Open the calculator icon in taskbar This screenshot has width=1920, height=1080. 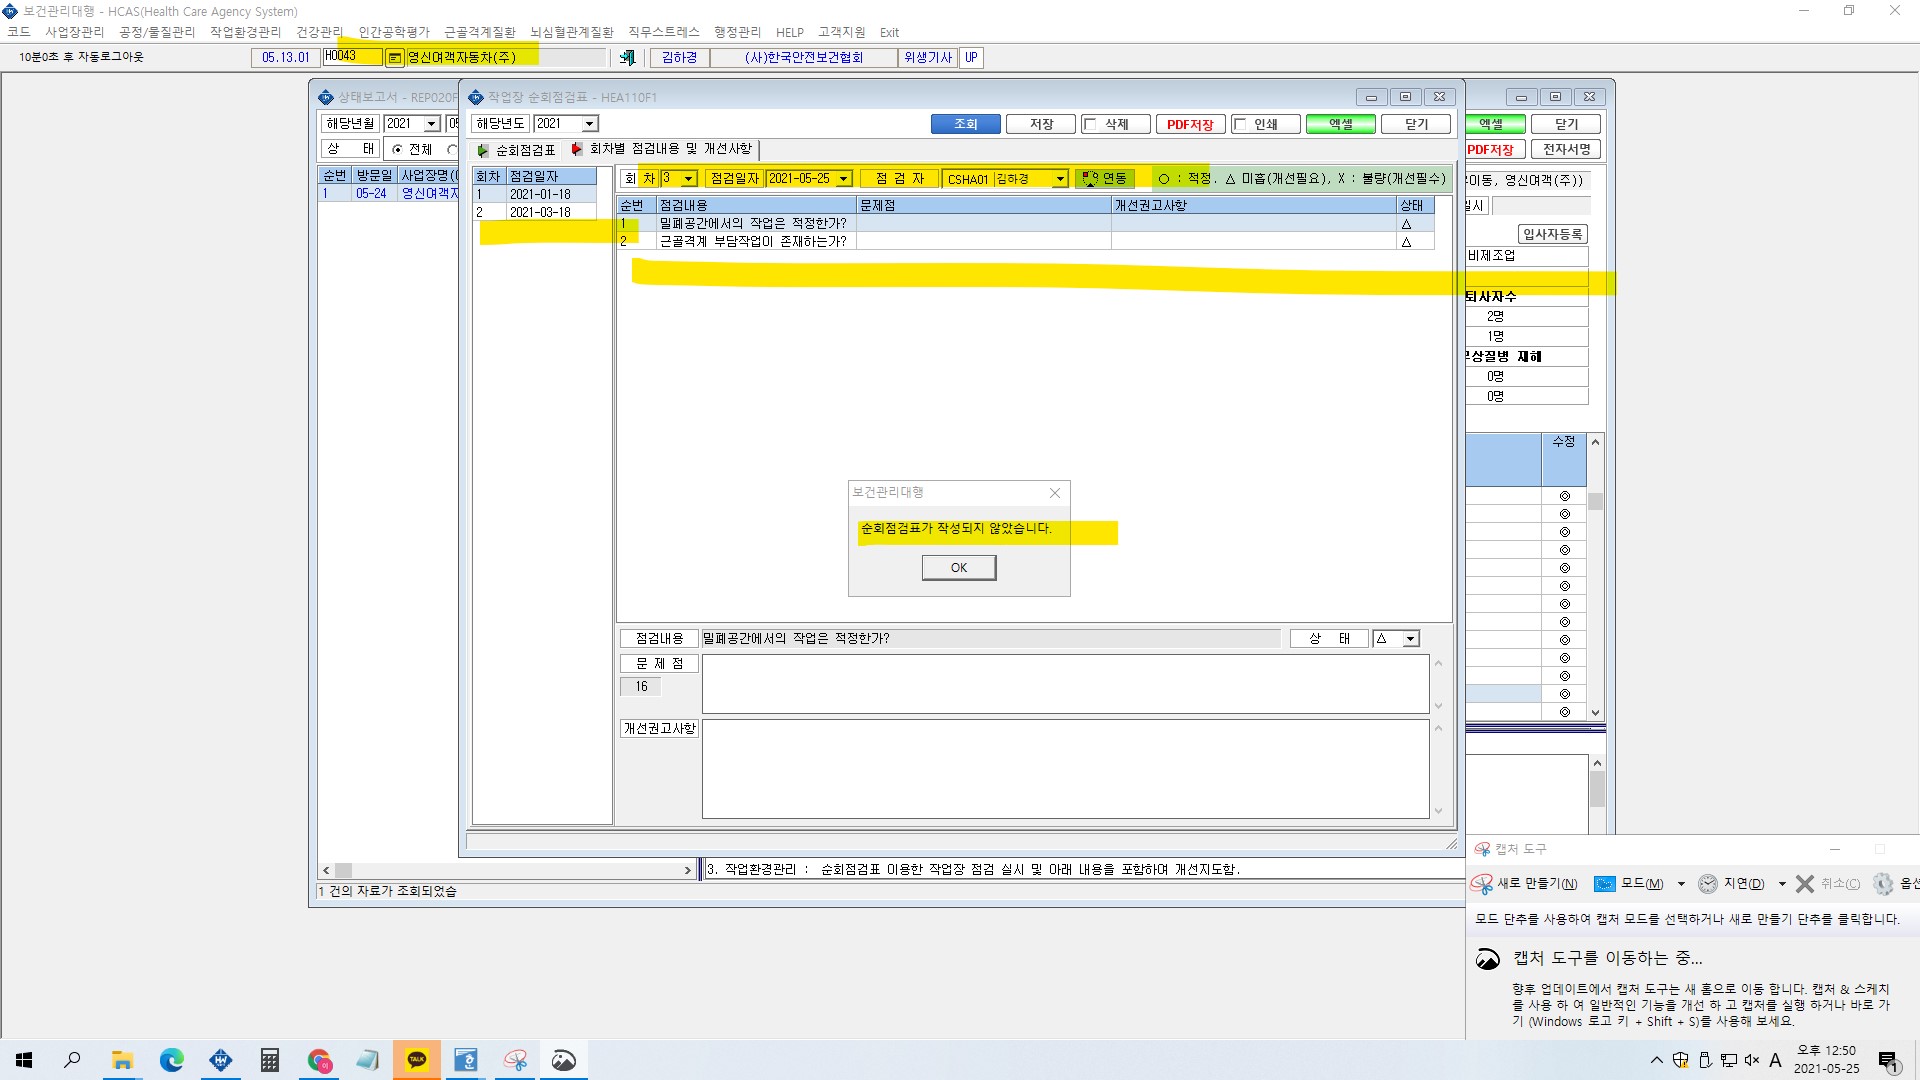pos(270,1060)
